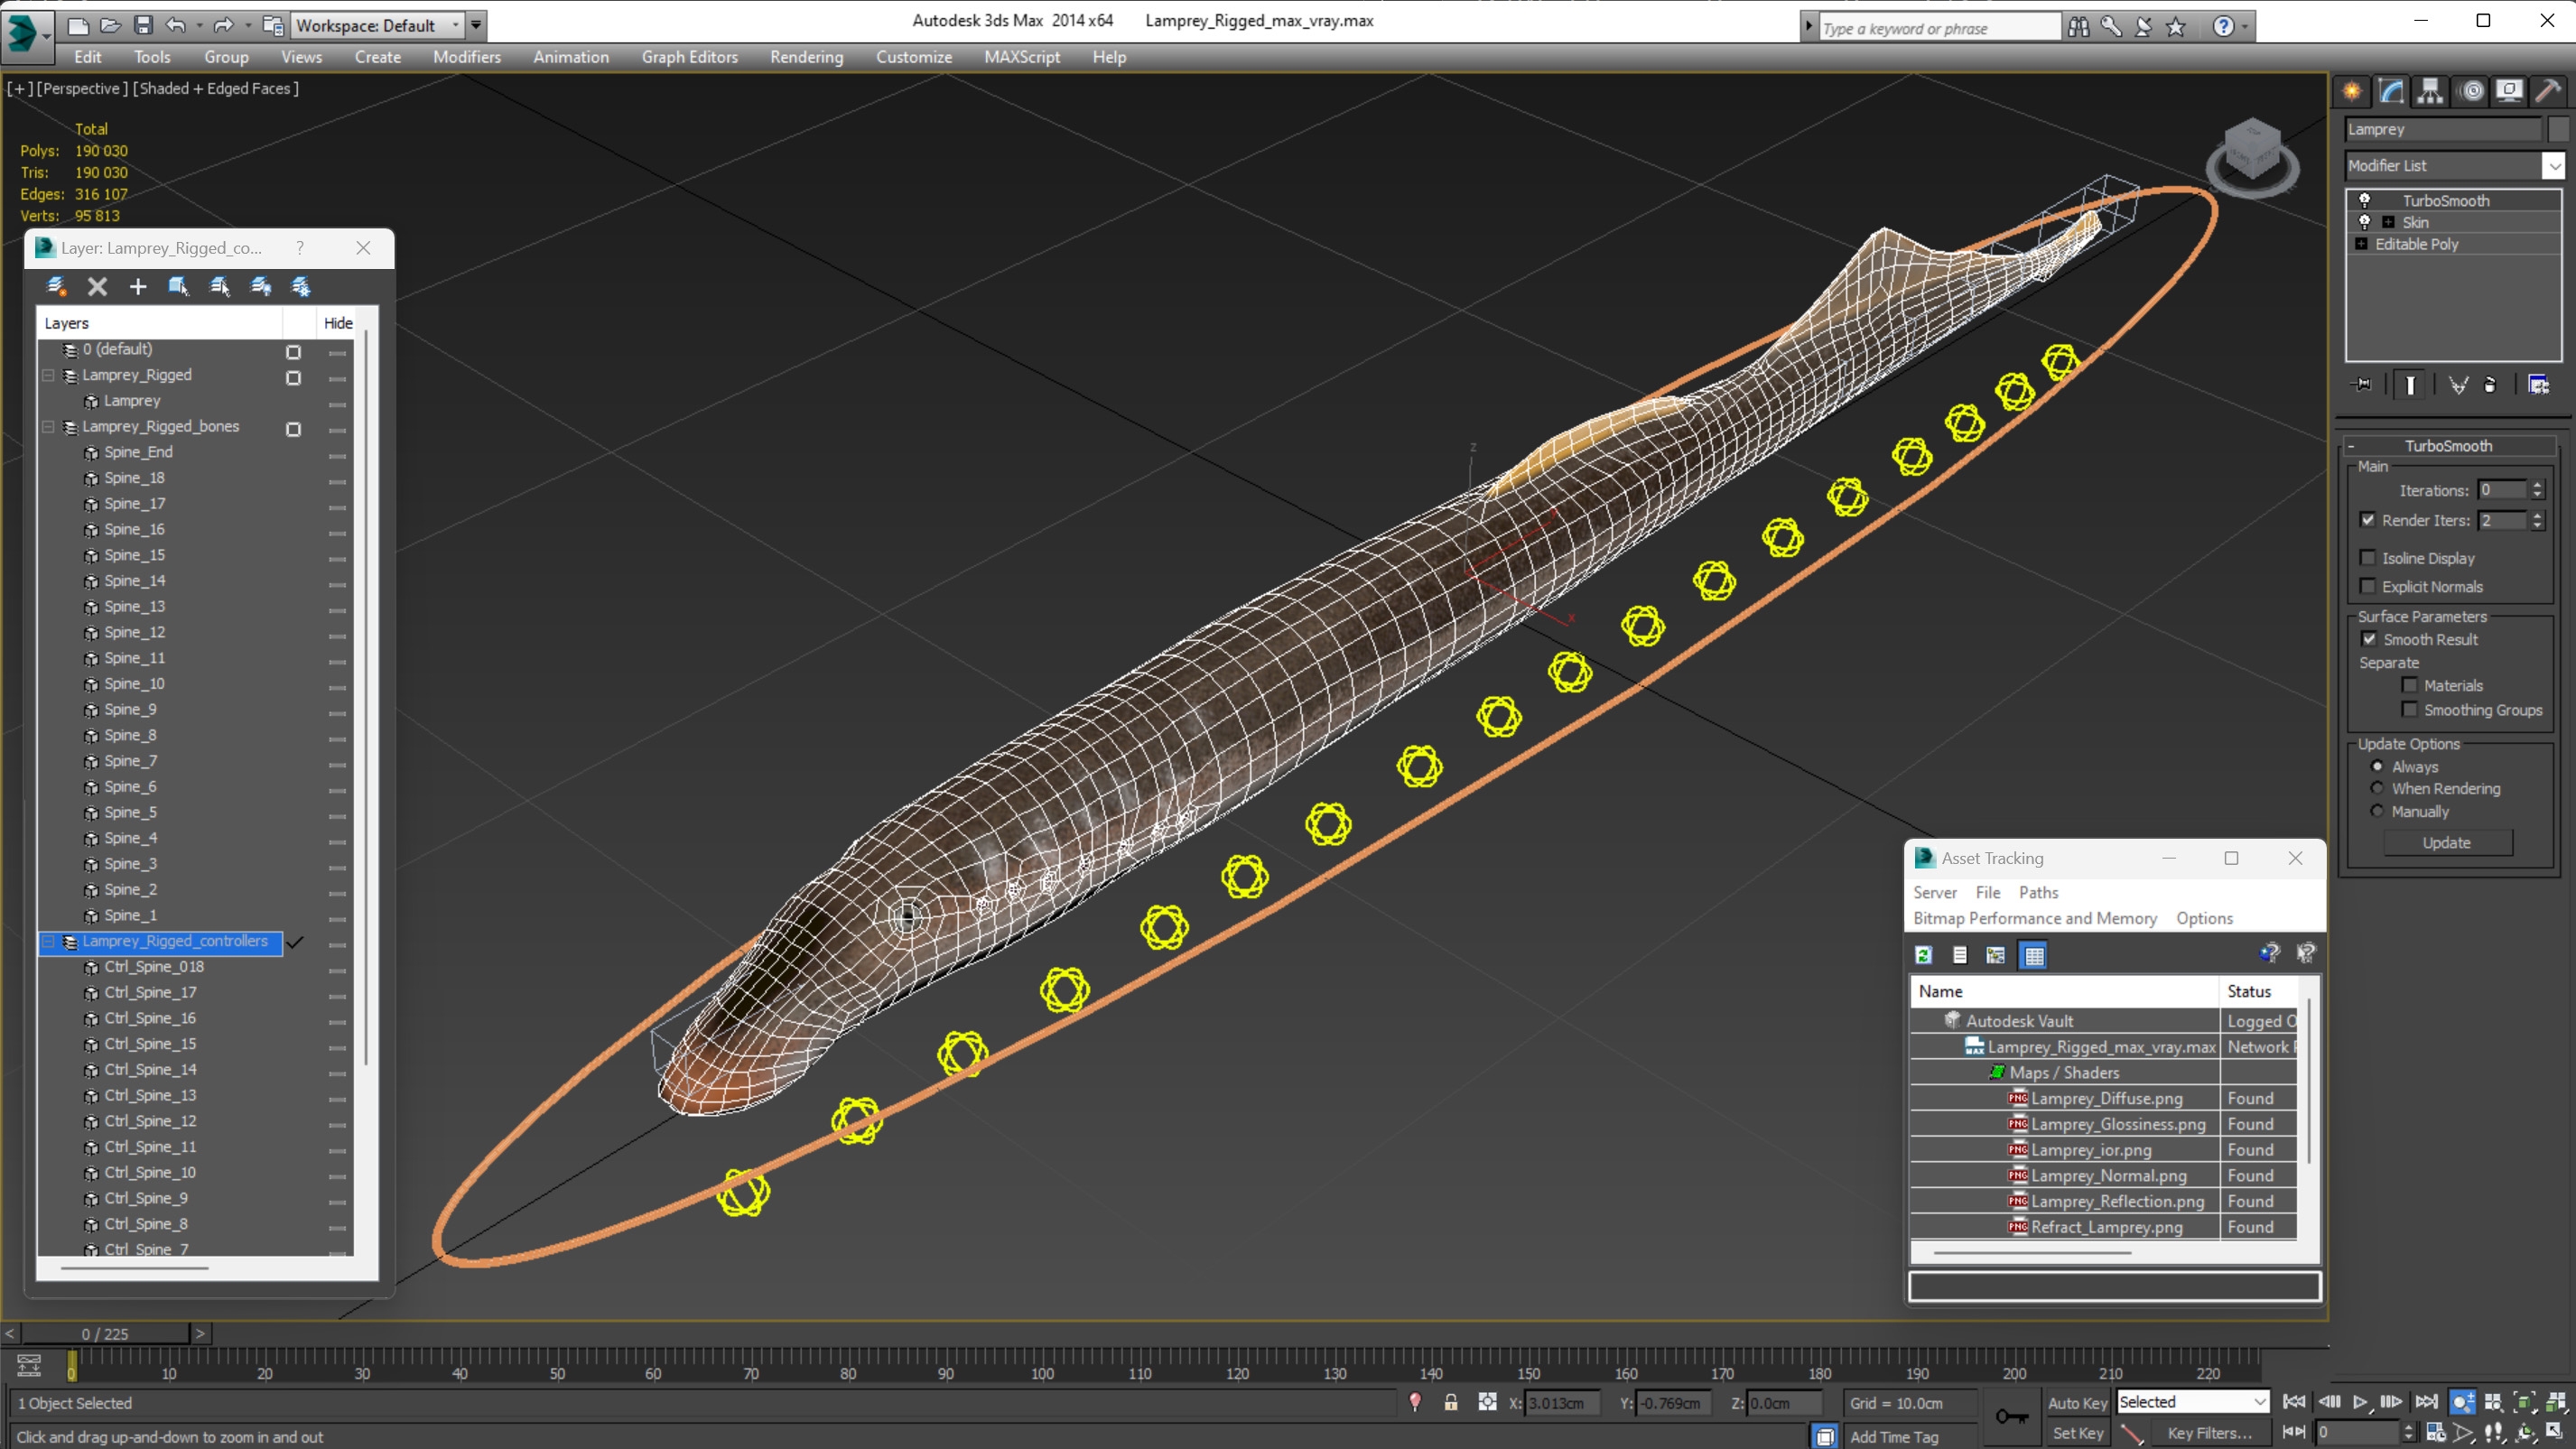The height and width of the screenshot is (1449, 2576).
Task: Toggle Smooth Result checkbox
Action: click(x=2368, y=639)
